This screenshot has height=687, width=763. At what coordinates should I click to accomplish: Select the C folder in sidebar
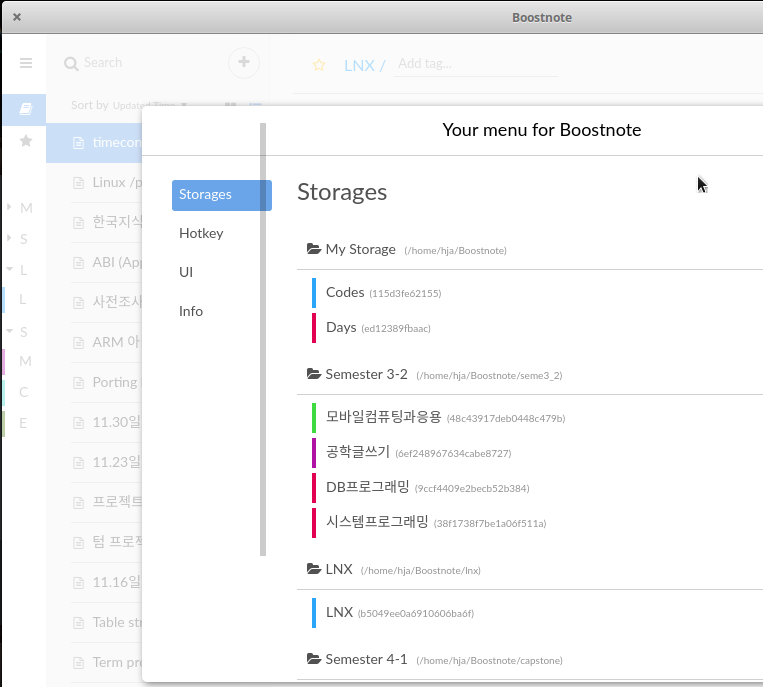(x=23, y=392)
